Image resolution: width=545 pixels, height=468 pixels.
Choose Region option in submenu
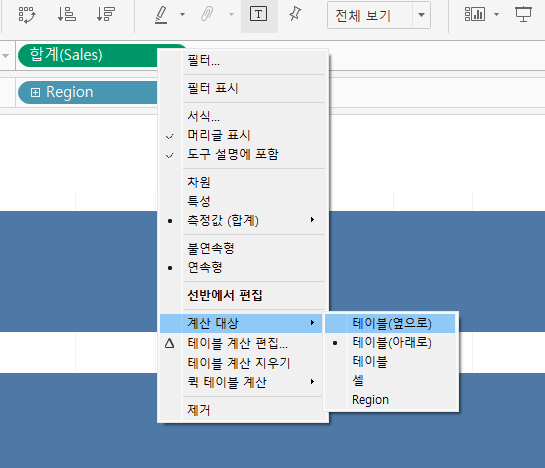[390, 400]
